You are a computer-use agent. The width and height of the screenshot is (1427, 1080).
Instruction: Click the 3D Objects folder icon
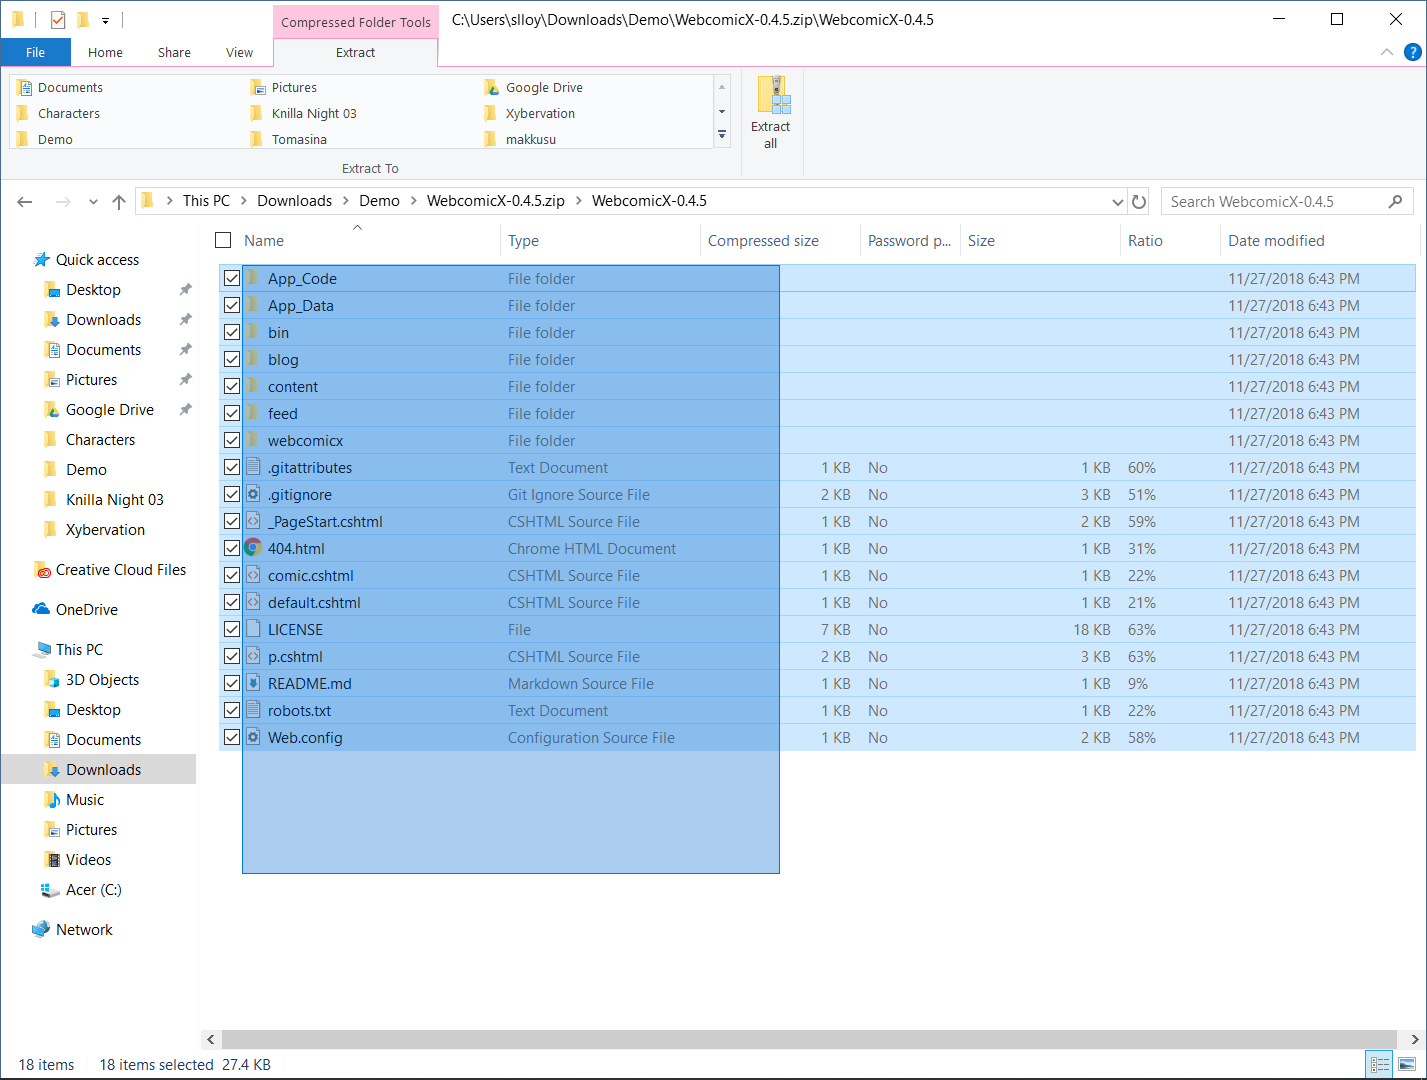point(52,679)
